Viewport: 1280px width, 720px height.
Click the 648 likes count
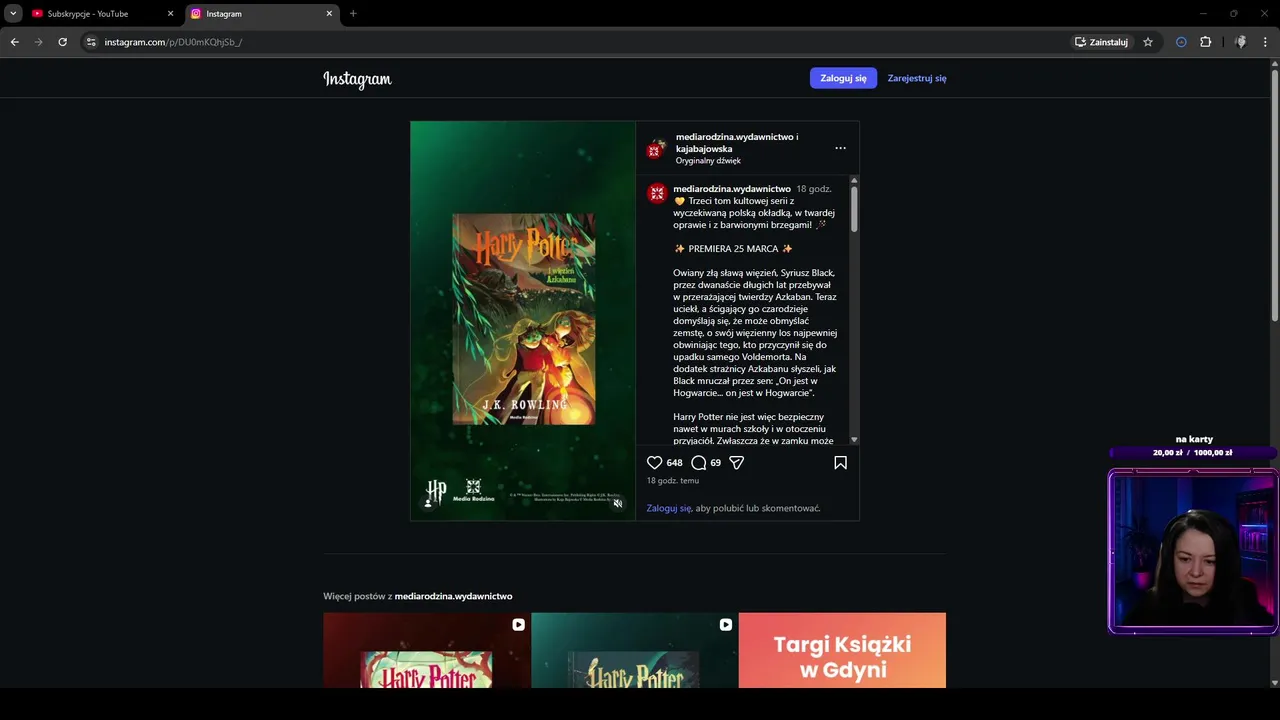click(x=674, y=463)
